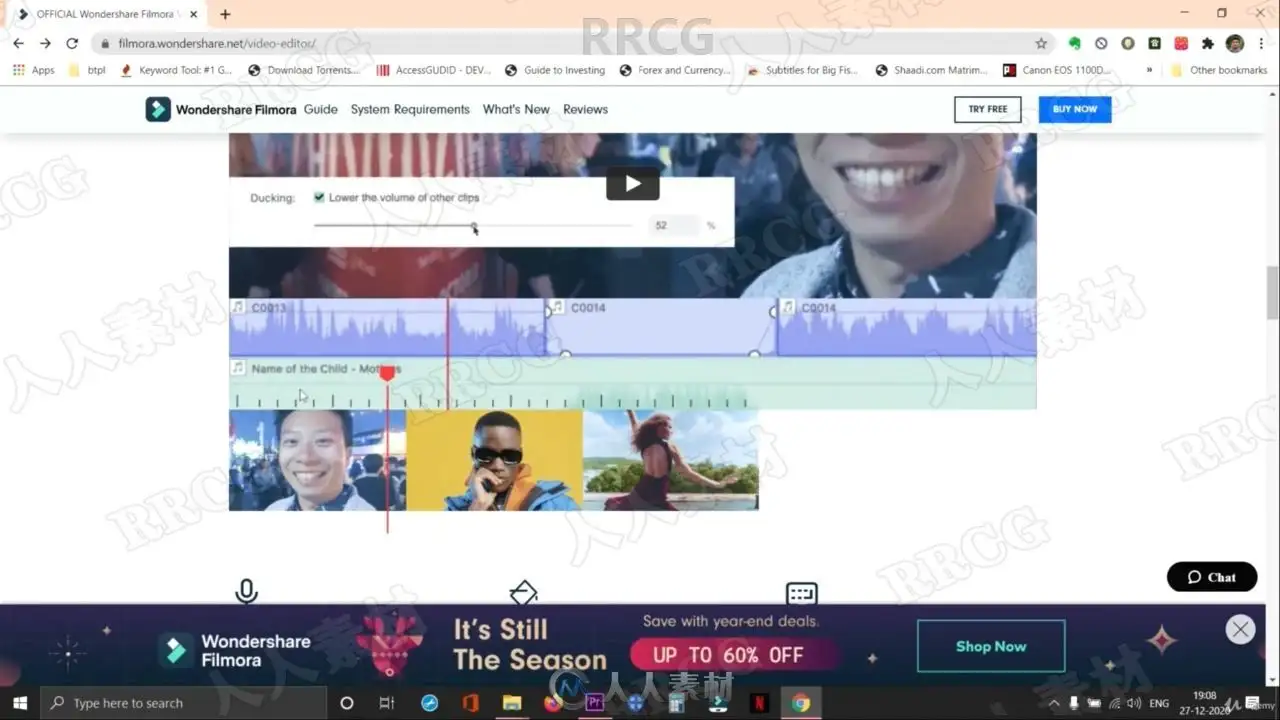Image resolution: width=1280 pixels, height=720 pixels.
Task: Open the Wondershare Filmora logo home link
Action: (x=221, y=109)
